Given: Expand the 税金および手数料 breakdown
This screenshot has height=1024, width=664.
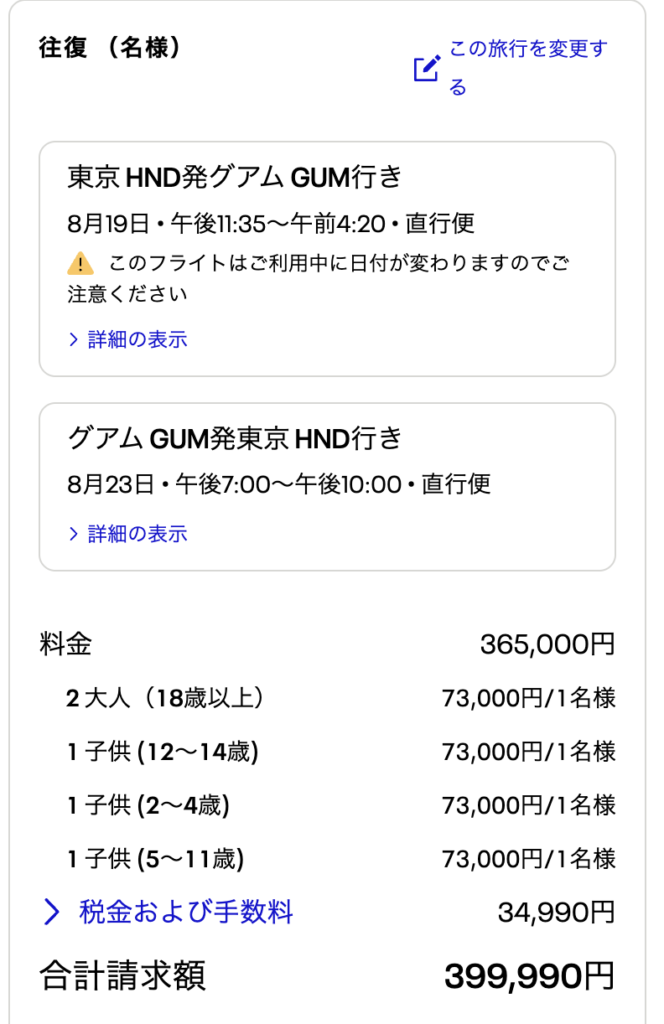Looking at the screenshot, I should [186, 911].
